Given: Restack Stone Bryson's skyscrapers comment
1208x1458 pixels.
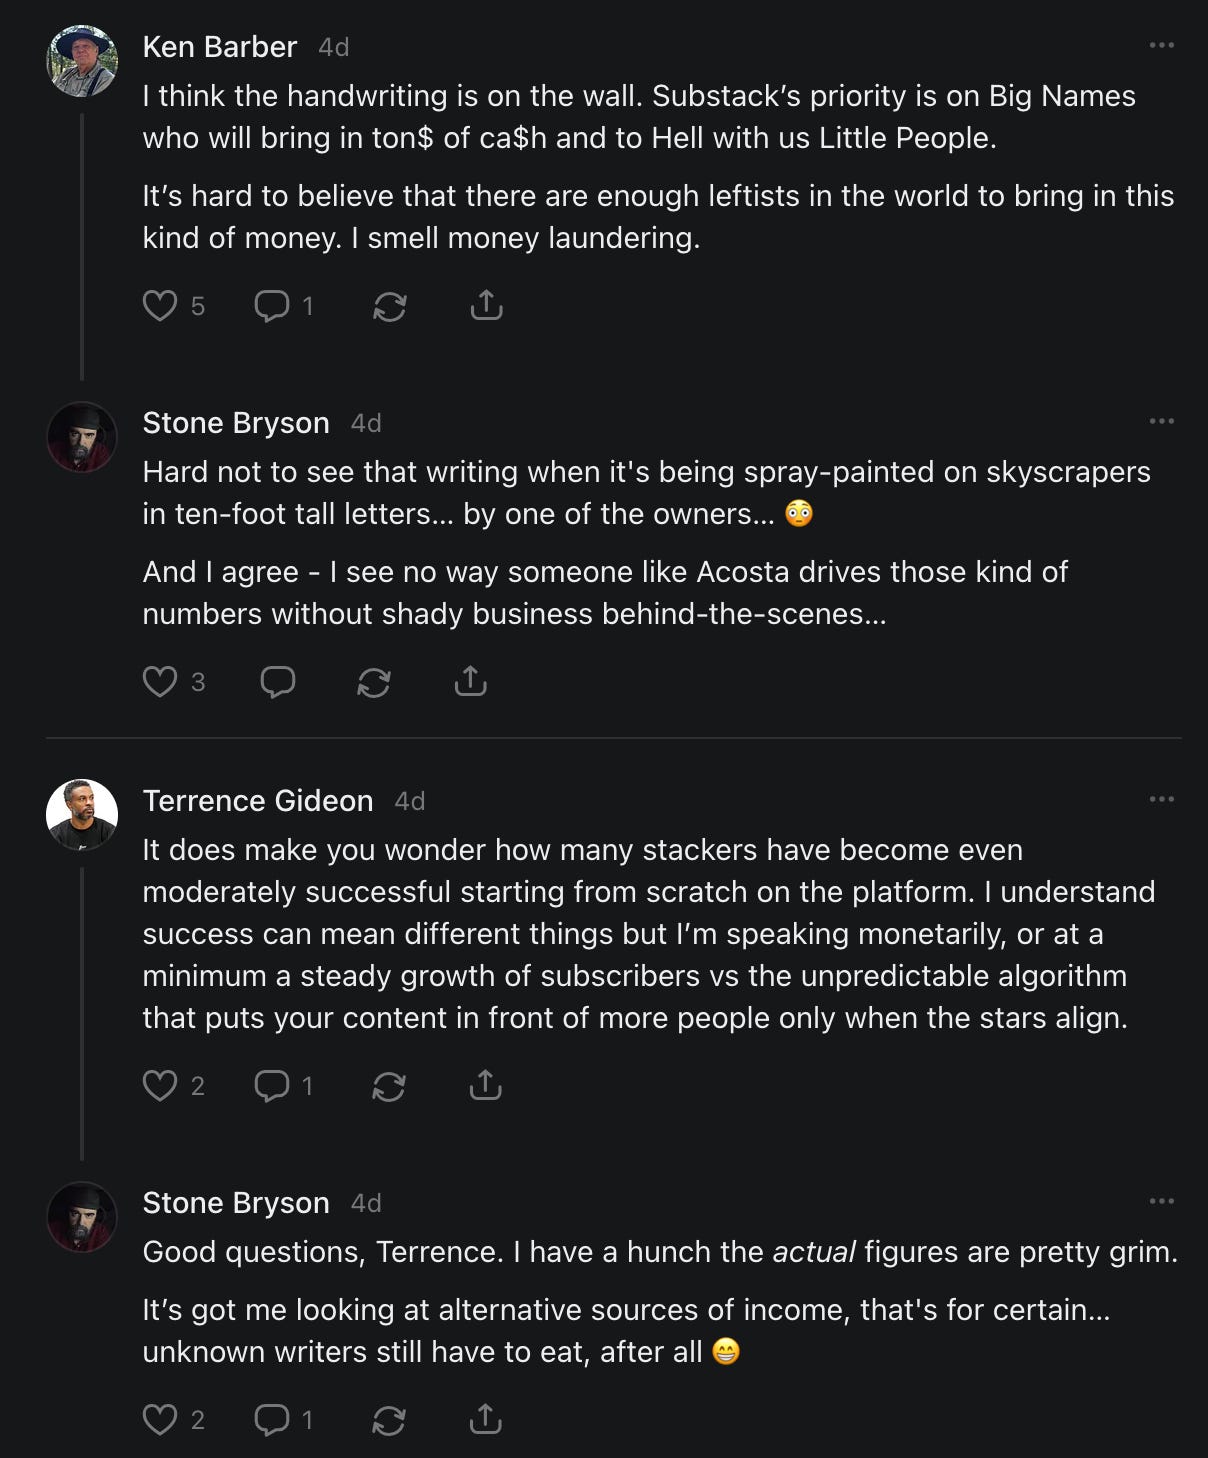Looking at the screenshot, I should (373, 683).
